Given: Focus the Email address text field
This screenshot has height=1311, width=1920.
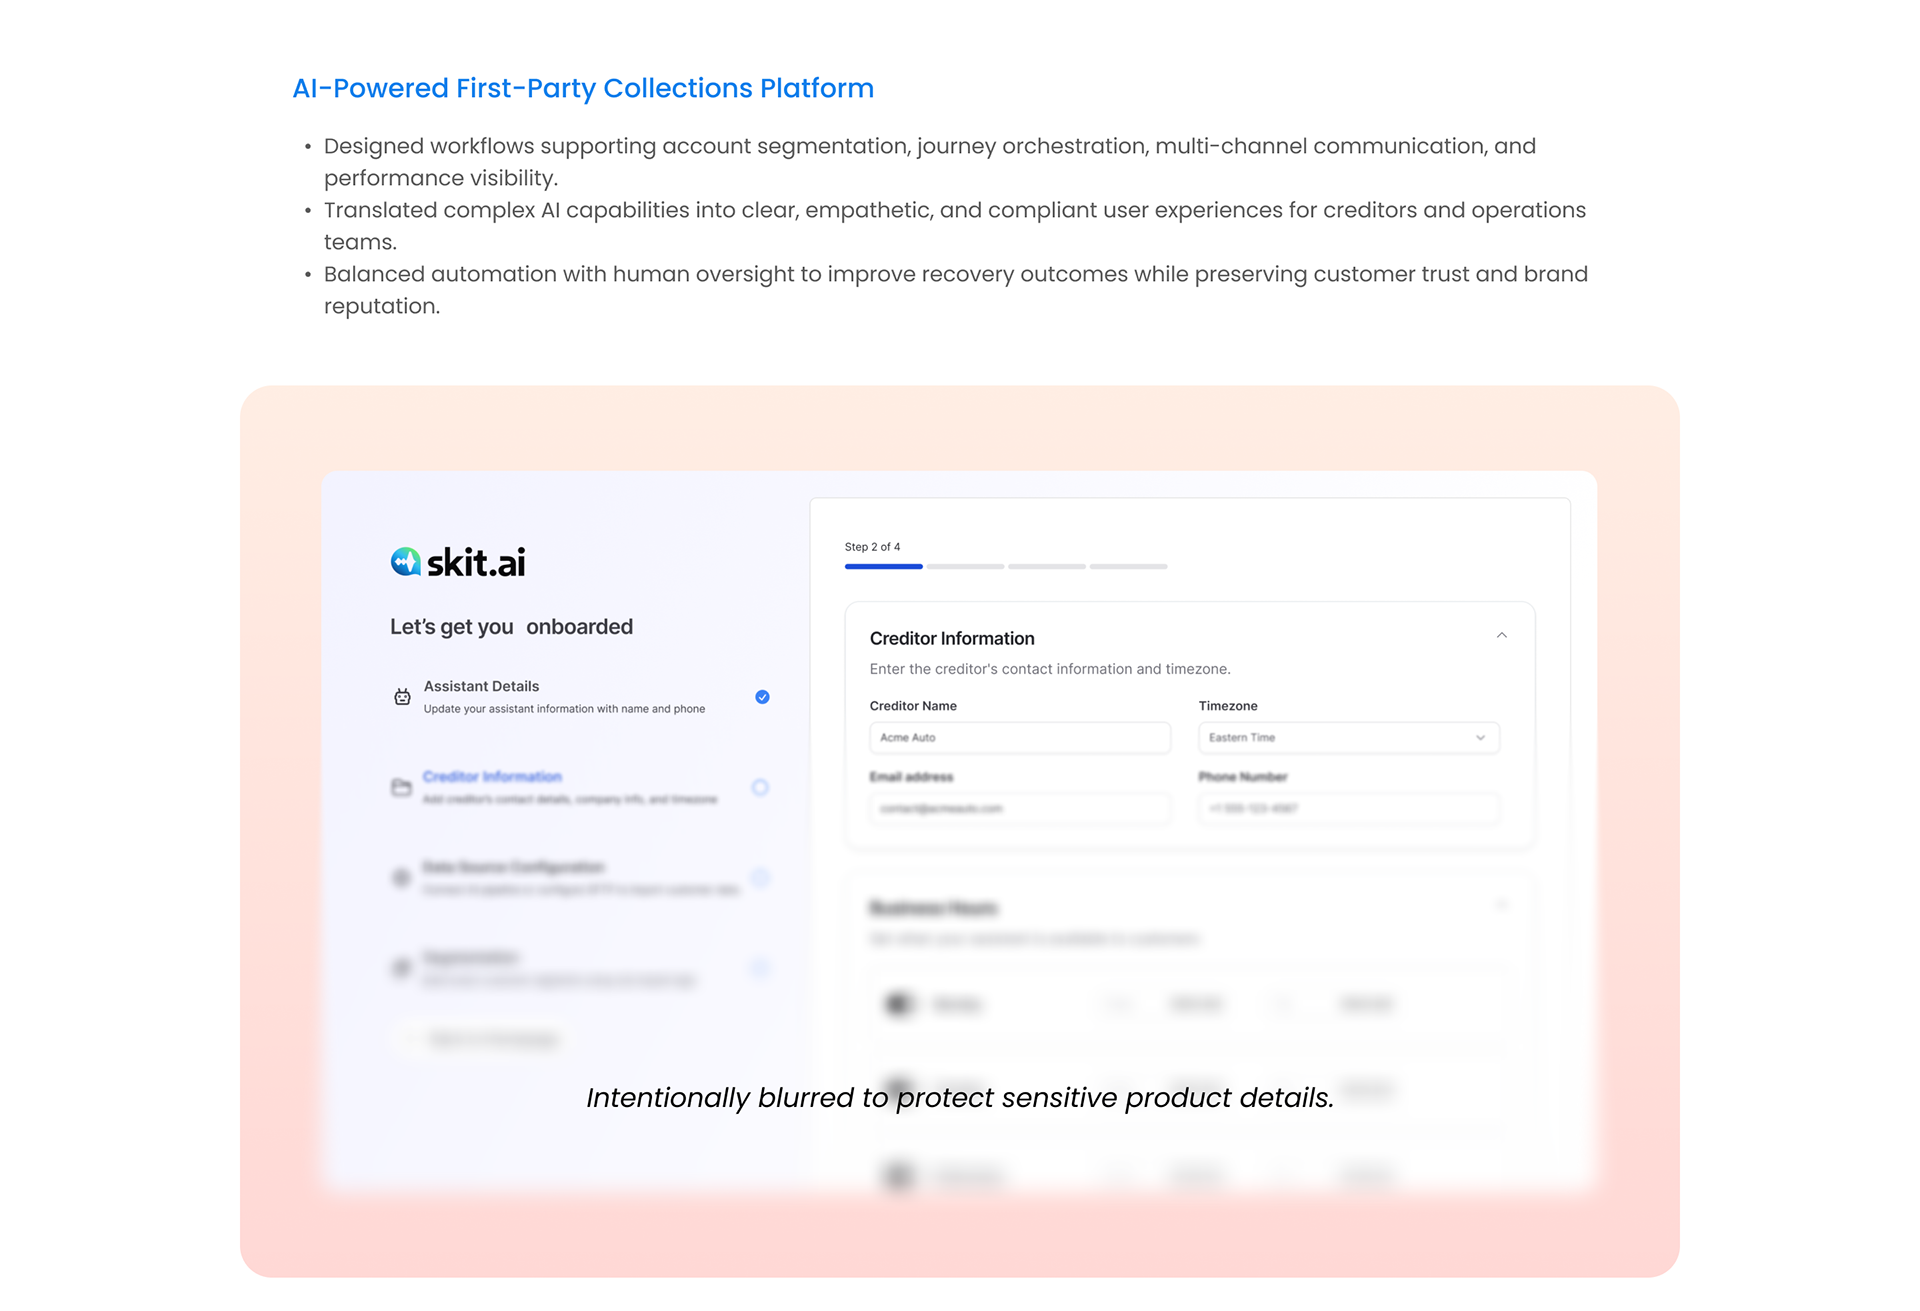Looking at the screenshot, I should click(1019, 809).
